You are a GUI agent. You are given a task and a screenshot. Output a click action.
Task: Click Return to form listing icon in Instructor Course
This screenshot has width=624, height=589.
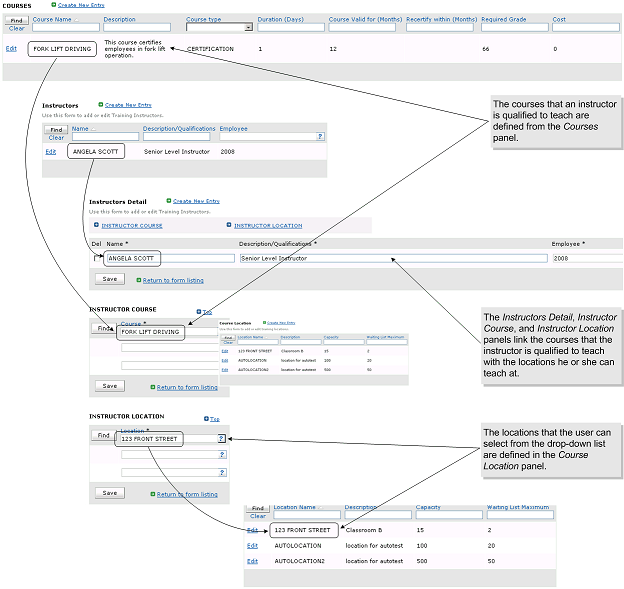[153, 387]
